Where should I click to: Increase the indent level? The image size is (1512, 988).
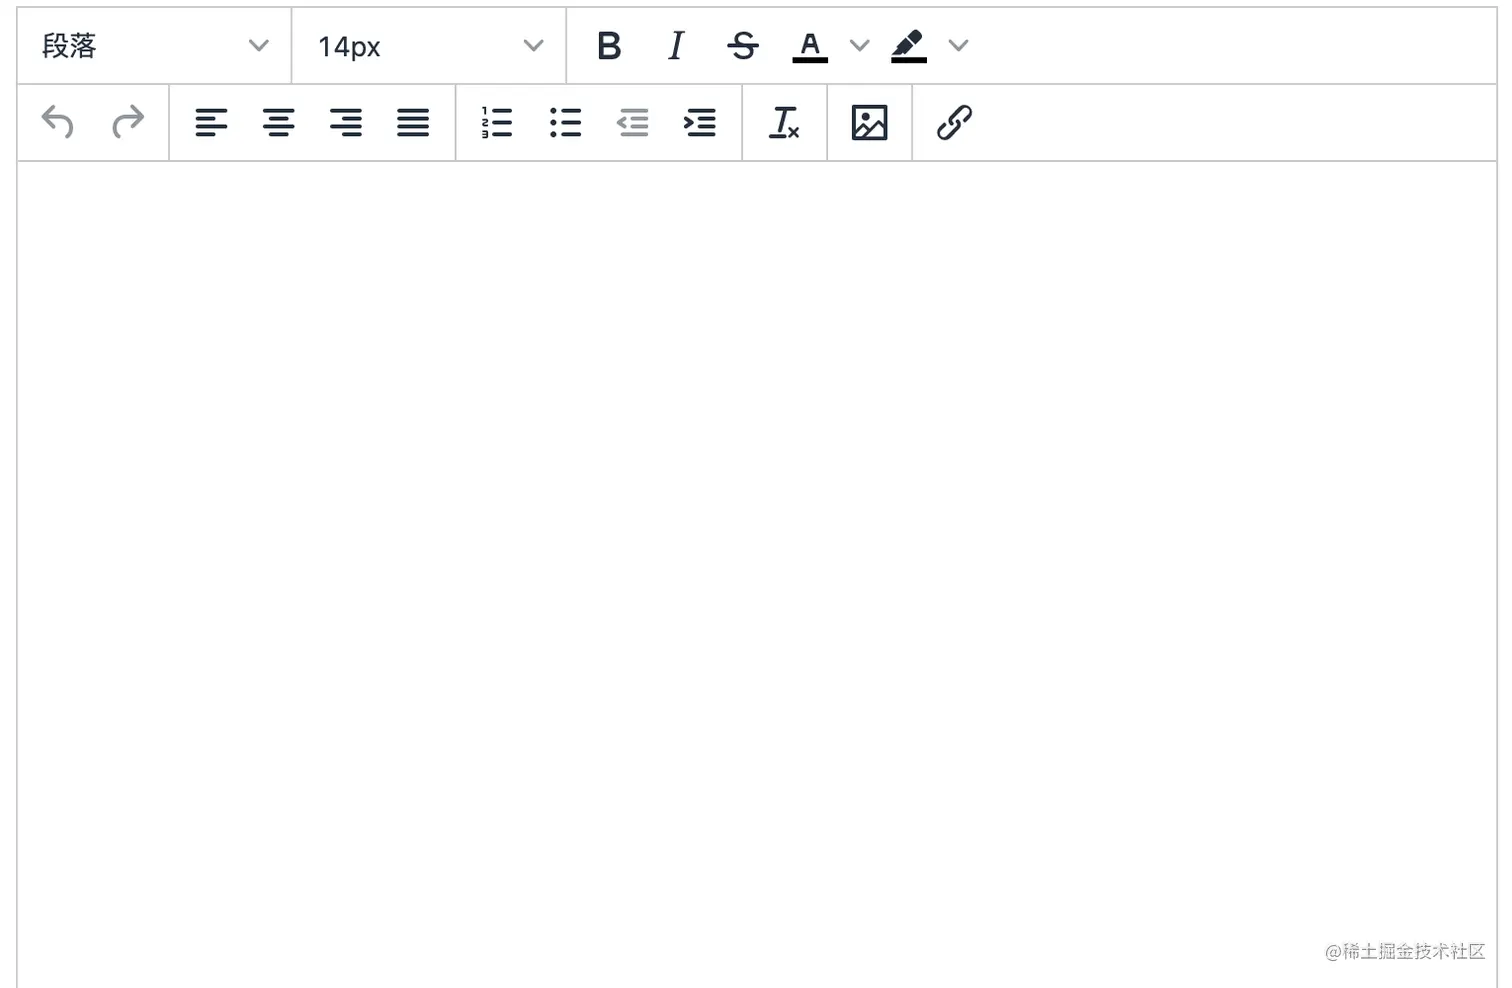tap(700, 123)
